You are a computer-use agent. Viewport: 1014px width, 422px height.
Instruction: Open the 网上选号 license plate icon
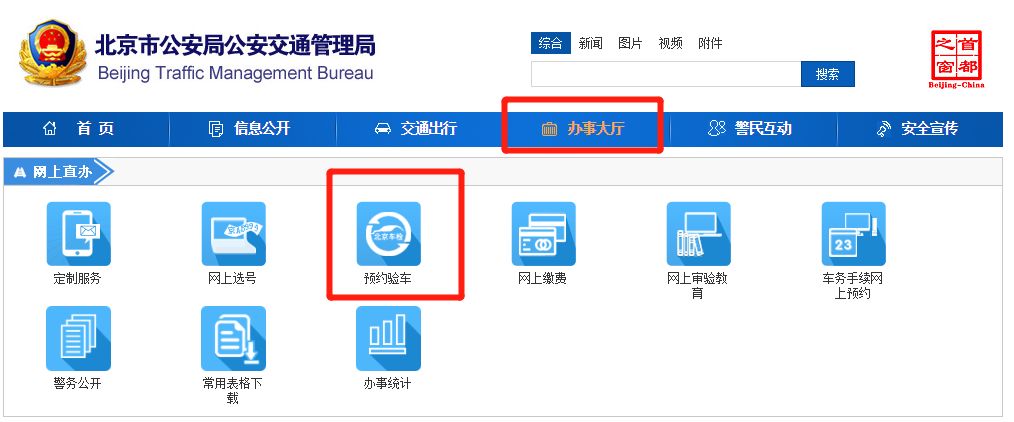[x=233, y=234]
